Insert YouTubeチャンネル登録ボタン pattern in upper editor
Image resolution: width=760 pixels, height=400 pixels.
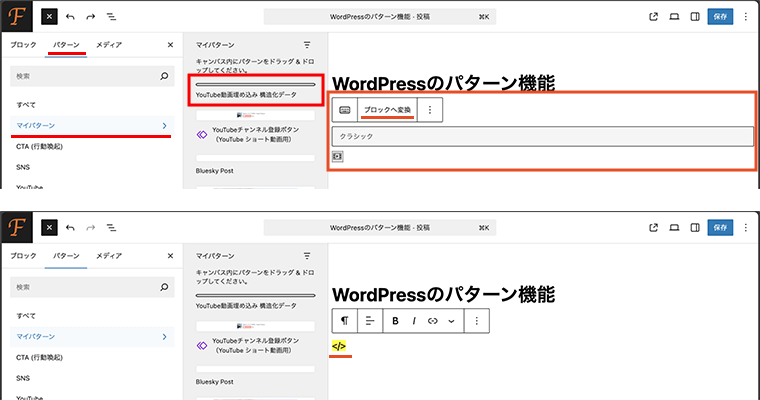pyautogui.click(x=255, y=128)
